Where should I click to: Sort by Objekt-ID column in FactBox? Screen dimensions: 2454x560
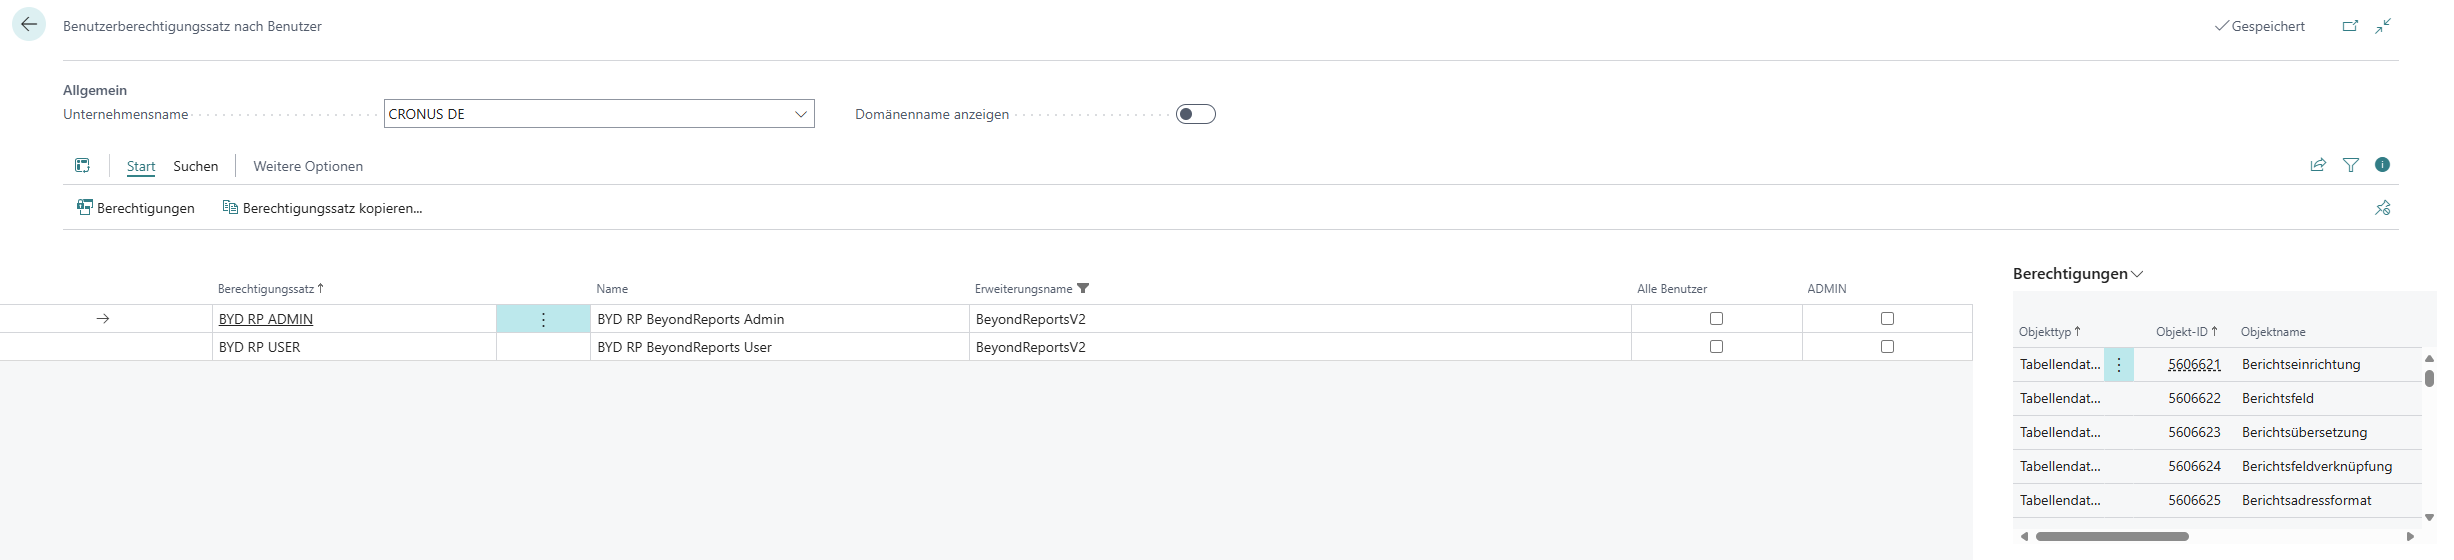2186,332
